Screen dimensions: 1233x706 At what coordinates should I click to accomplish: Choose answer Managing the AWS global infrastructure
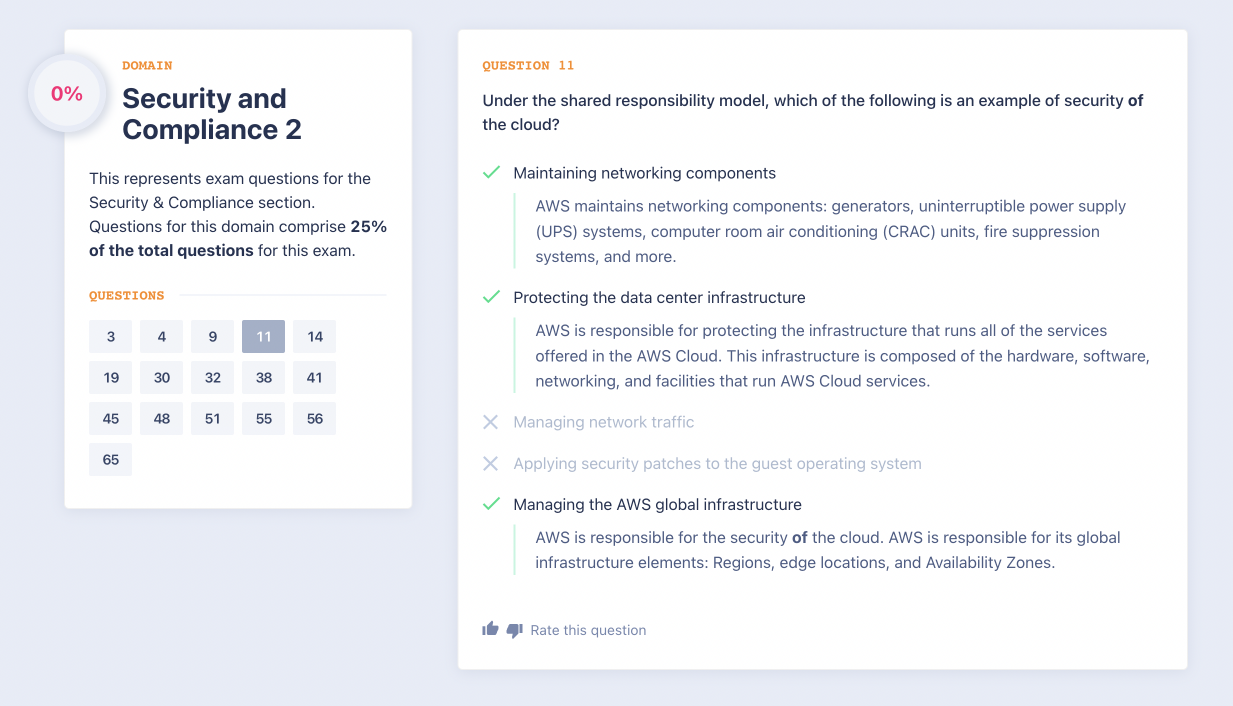click(657, 504)
